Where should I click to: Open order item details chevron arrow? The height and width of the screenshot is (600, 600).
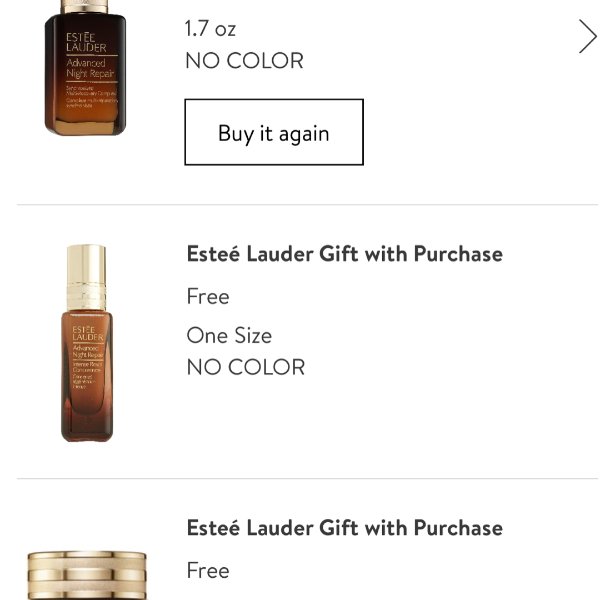point(587,36)
